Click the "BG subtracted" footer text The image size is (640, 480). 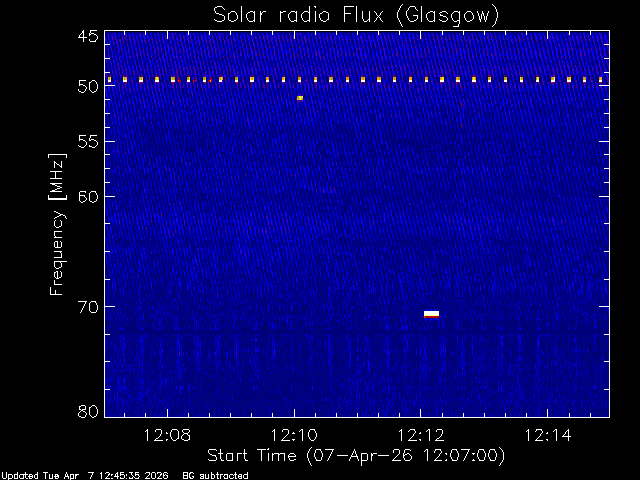click(215, 476)
